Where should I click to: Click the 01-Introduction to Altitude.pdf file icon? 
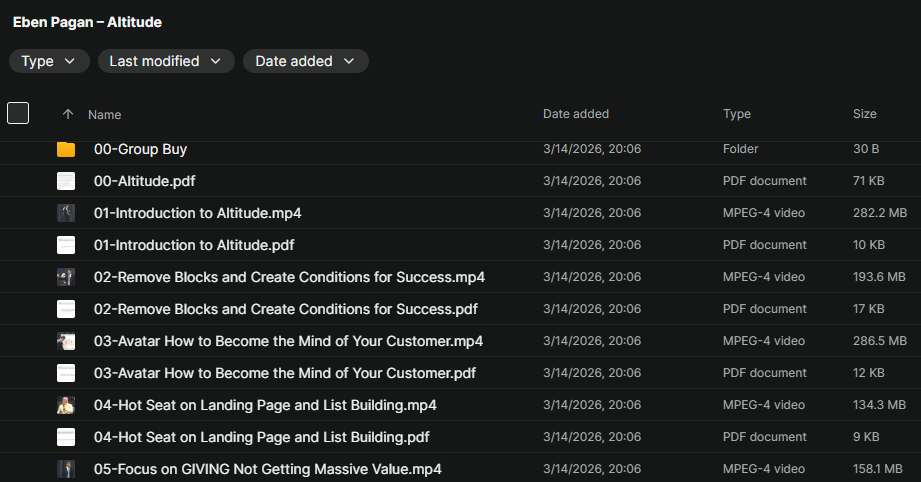point(66,245)
